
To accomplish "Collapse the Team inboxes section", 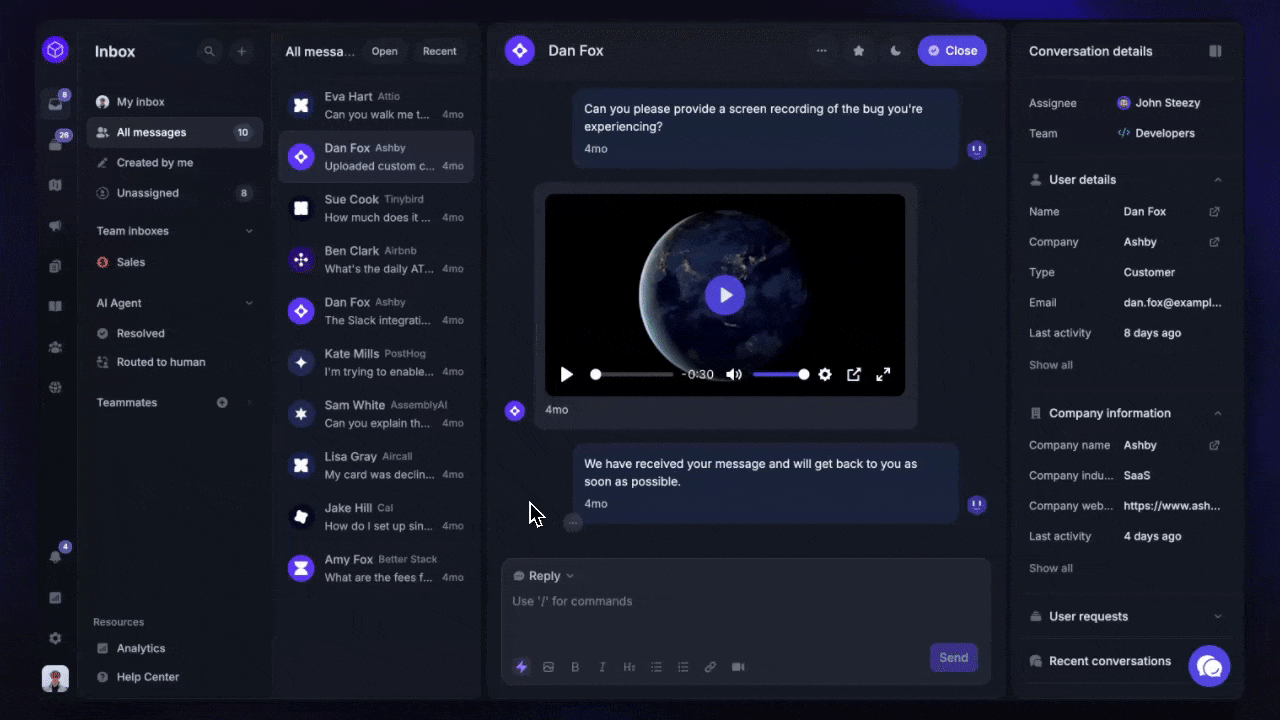I will pyautogui.click(x=249, y=231).
